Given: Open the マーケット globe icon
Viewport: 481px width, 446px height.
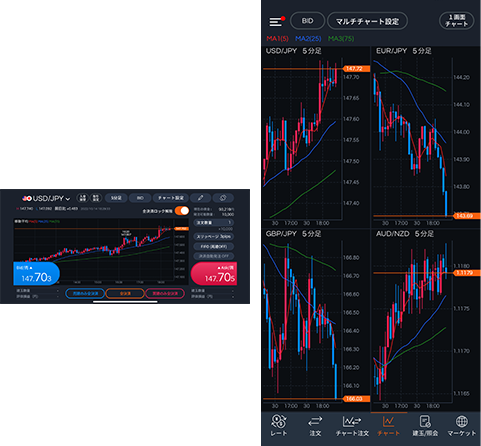Looking at the screenshot, I should tap(462, 425).
